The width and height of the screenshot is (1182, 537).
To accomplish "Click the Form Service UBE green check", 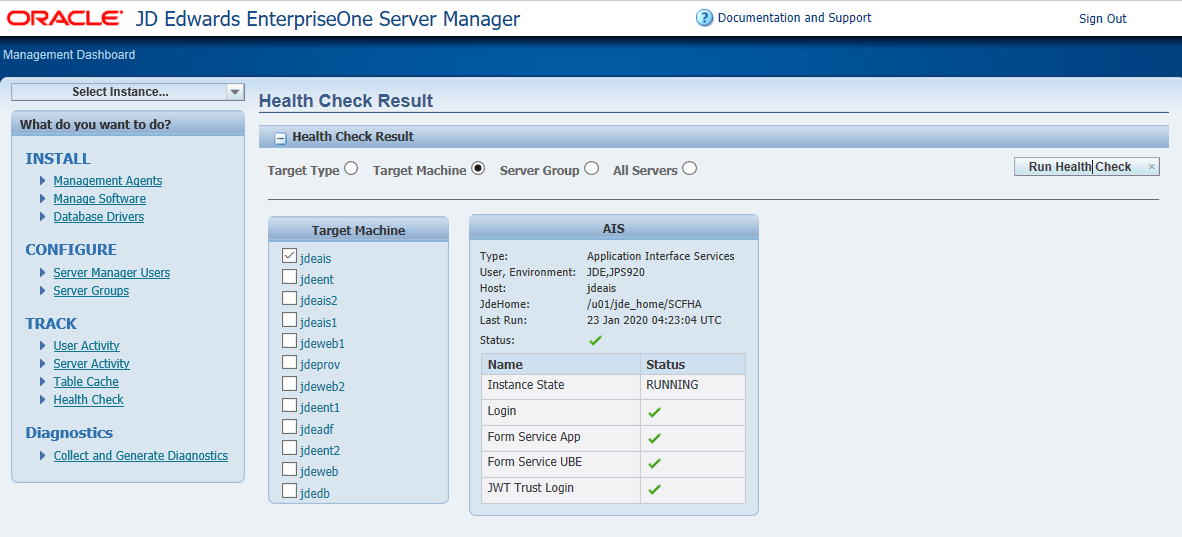I will (x=654, y=464).
